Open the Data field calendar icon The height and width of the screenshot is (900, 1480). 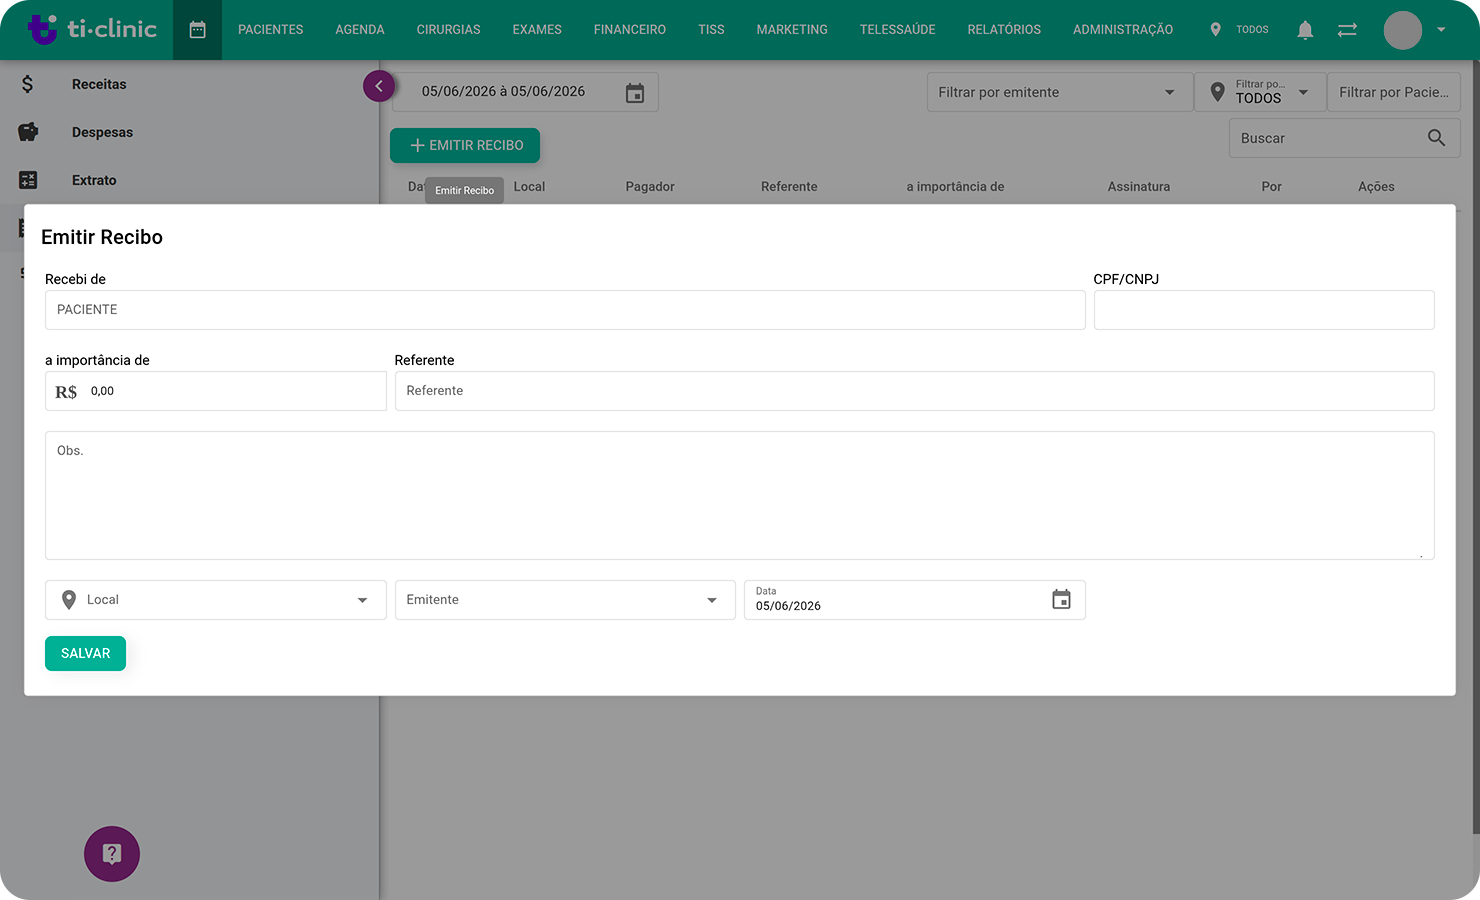click(x=1061, y=599)
